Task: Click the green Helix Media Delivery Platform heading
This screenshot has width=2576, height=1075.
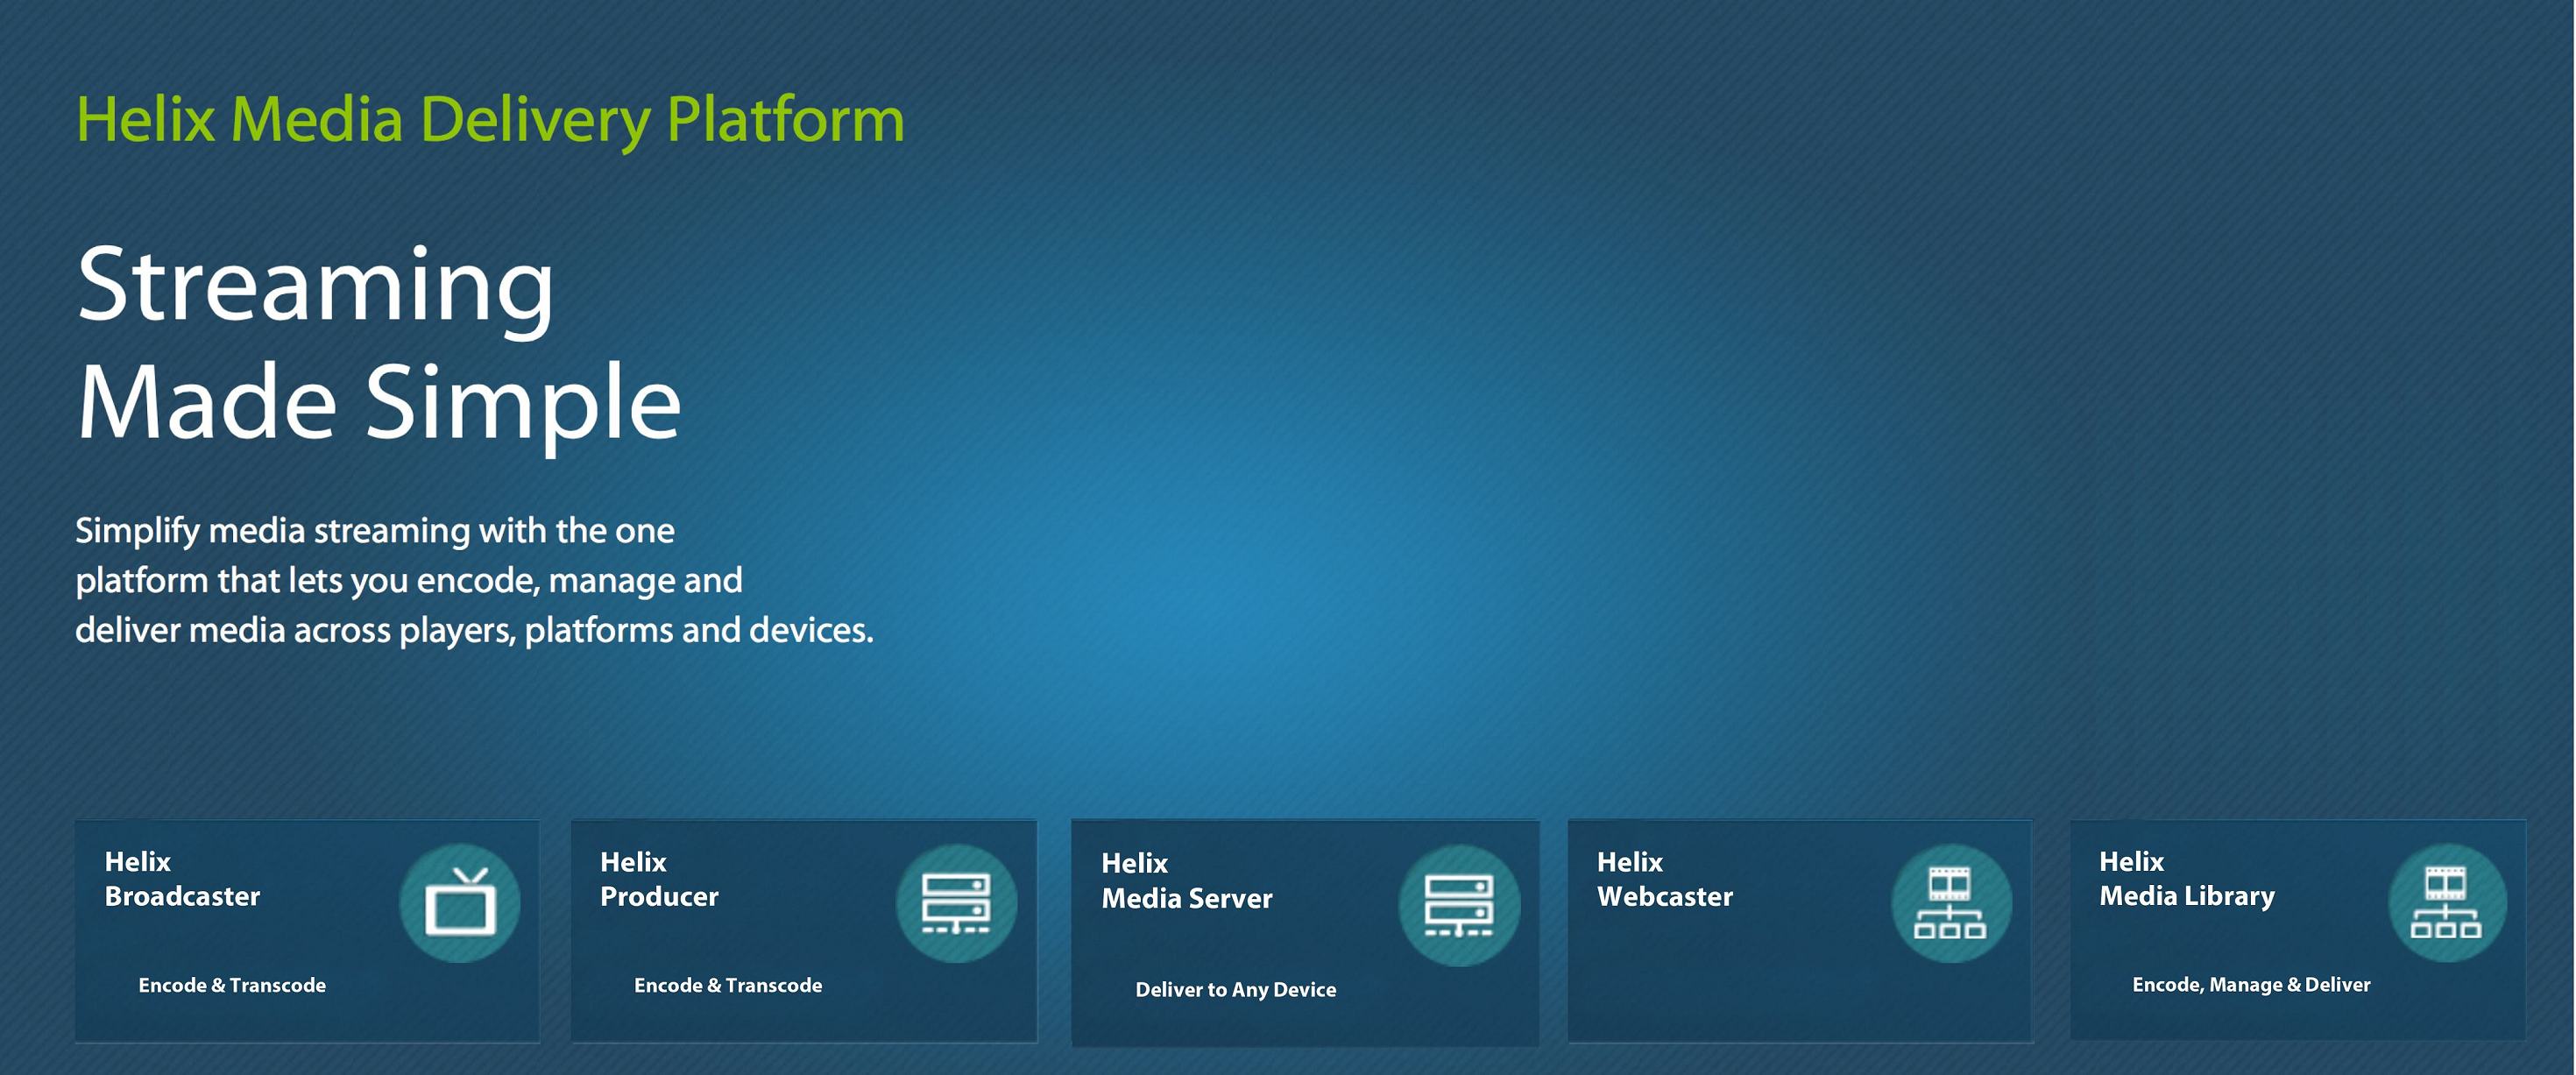Action: coord(490,120)
